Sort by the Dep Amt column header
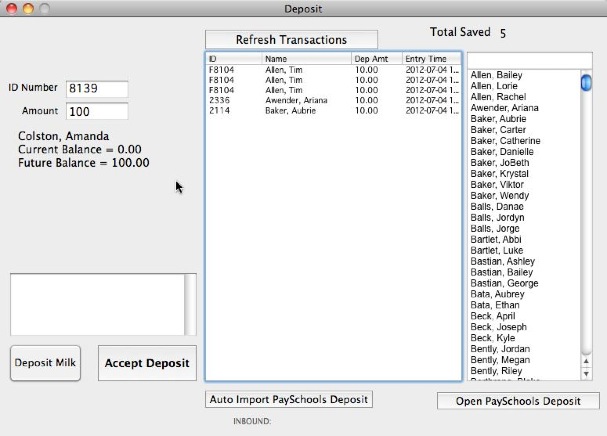Viewport: 607px width, 436px height. pos(377,58)
